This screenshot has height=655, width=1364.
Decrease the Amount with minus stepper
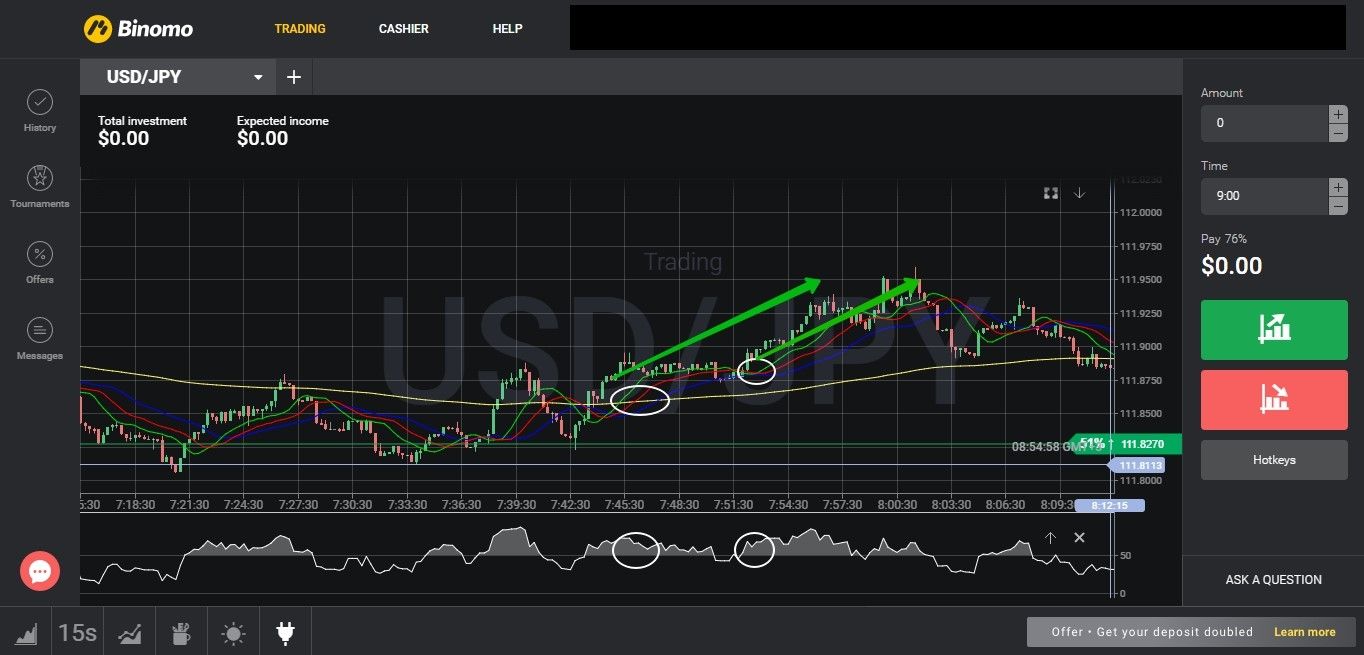[x=1339, y=133]
